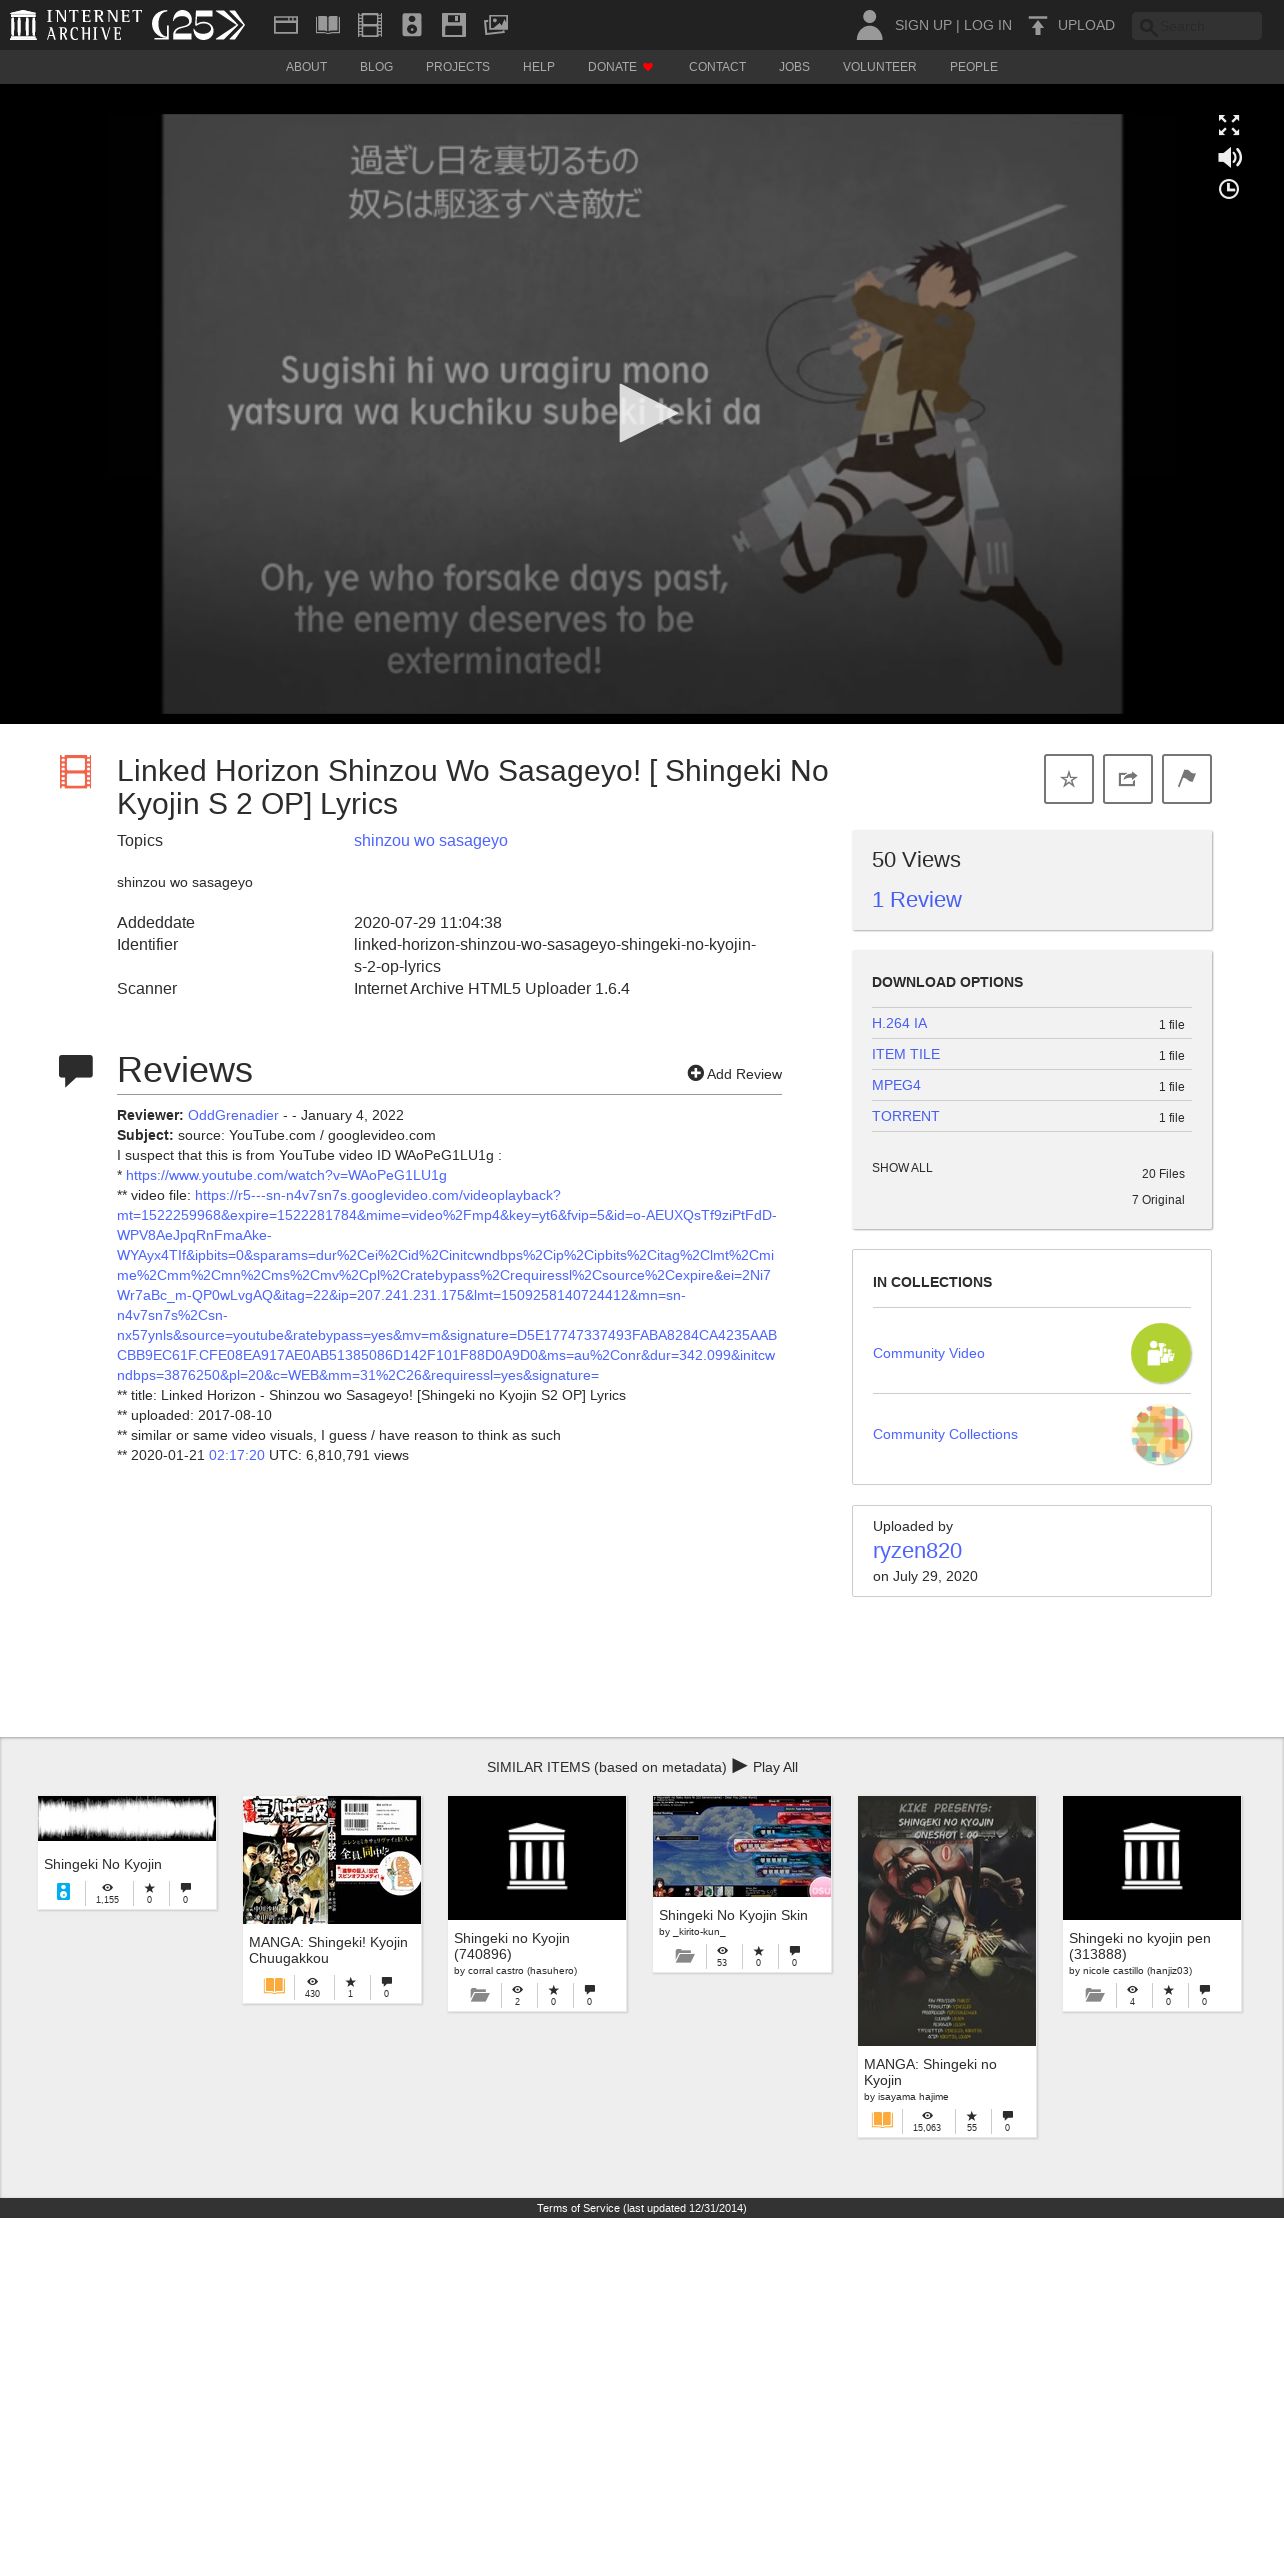Open the youtube.com watch link in review
The height and width of the screenshot is (2568, 1284).
(x=286, y=1175)
